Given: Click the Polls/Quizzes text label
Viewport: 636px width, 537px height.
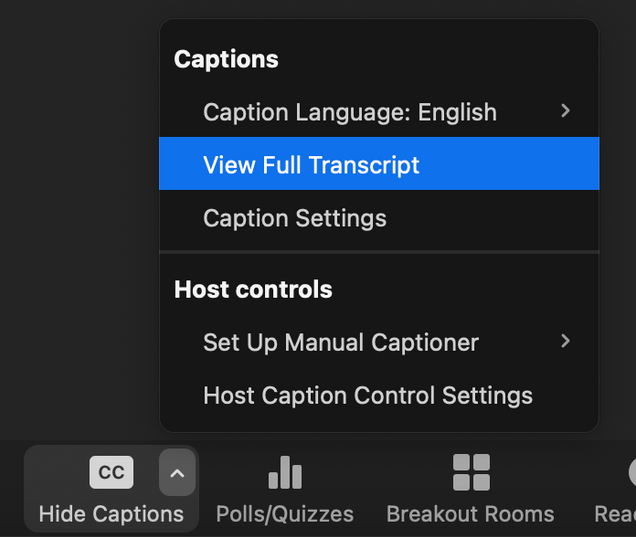Looking at the screenshot, I should (285, 514).
